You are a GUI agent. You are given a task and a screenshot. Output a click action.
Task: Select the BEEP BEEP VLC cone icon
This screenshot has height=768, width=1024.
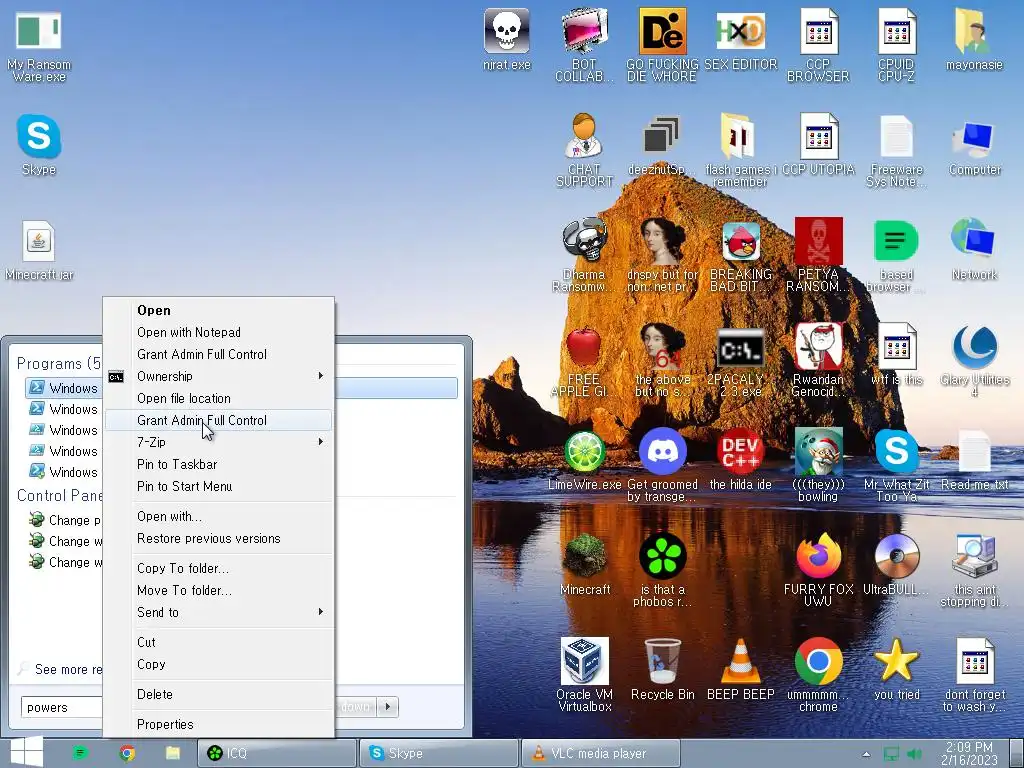(x=741, y=662)
